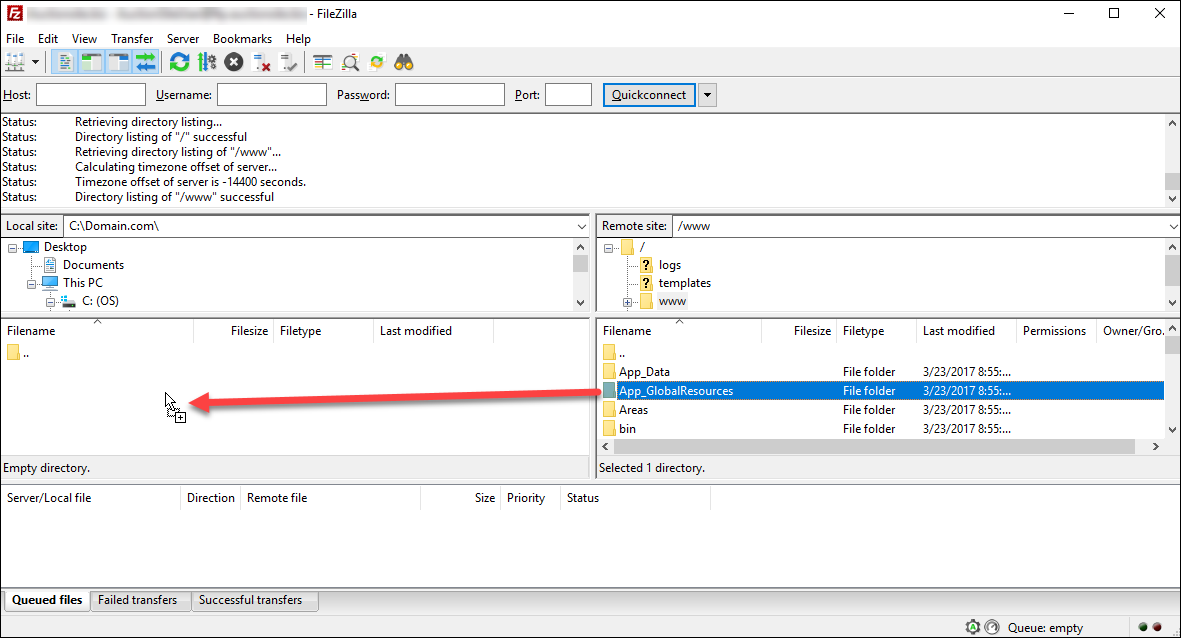Select the parent directory (..) in local list

click(19, 353)
